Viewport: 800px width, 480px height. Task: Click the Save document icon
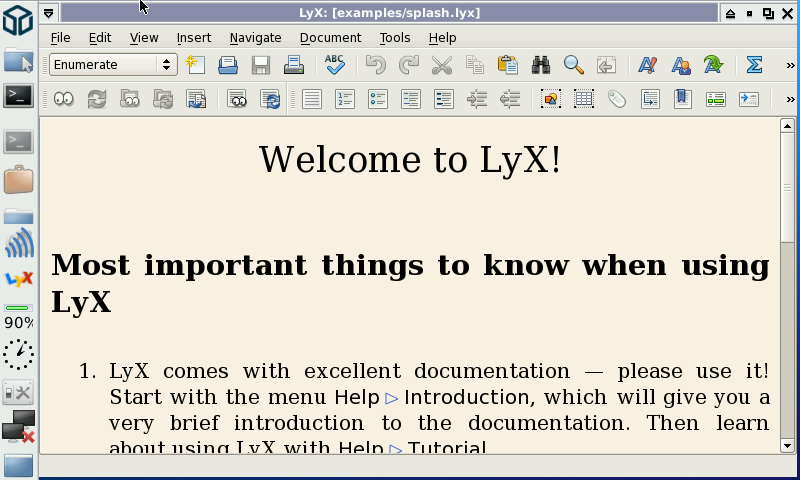(261, 65)
